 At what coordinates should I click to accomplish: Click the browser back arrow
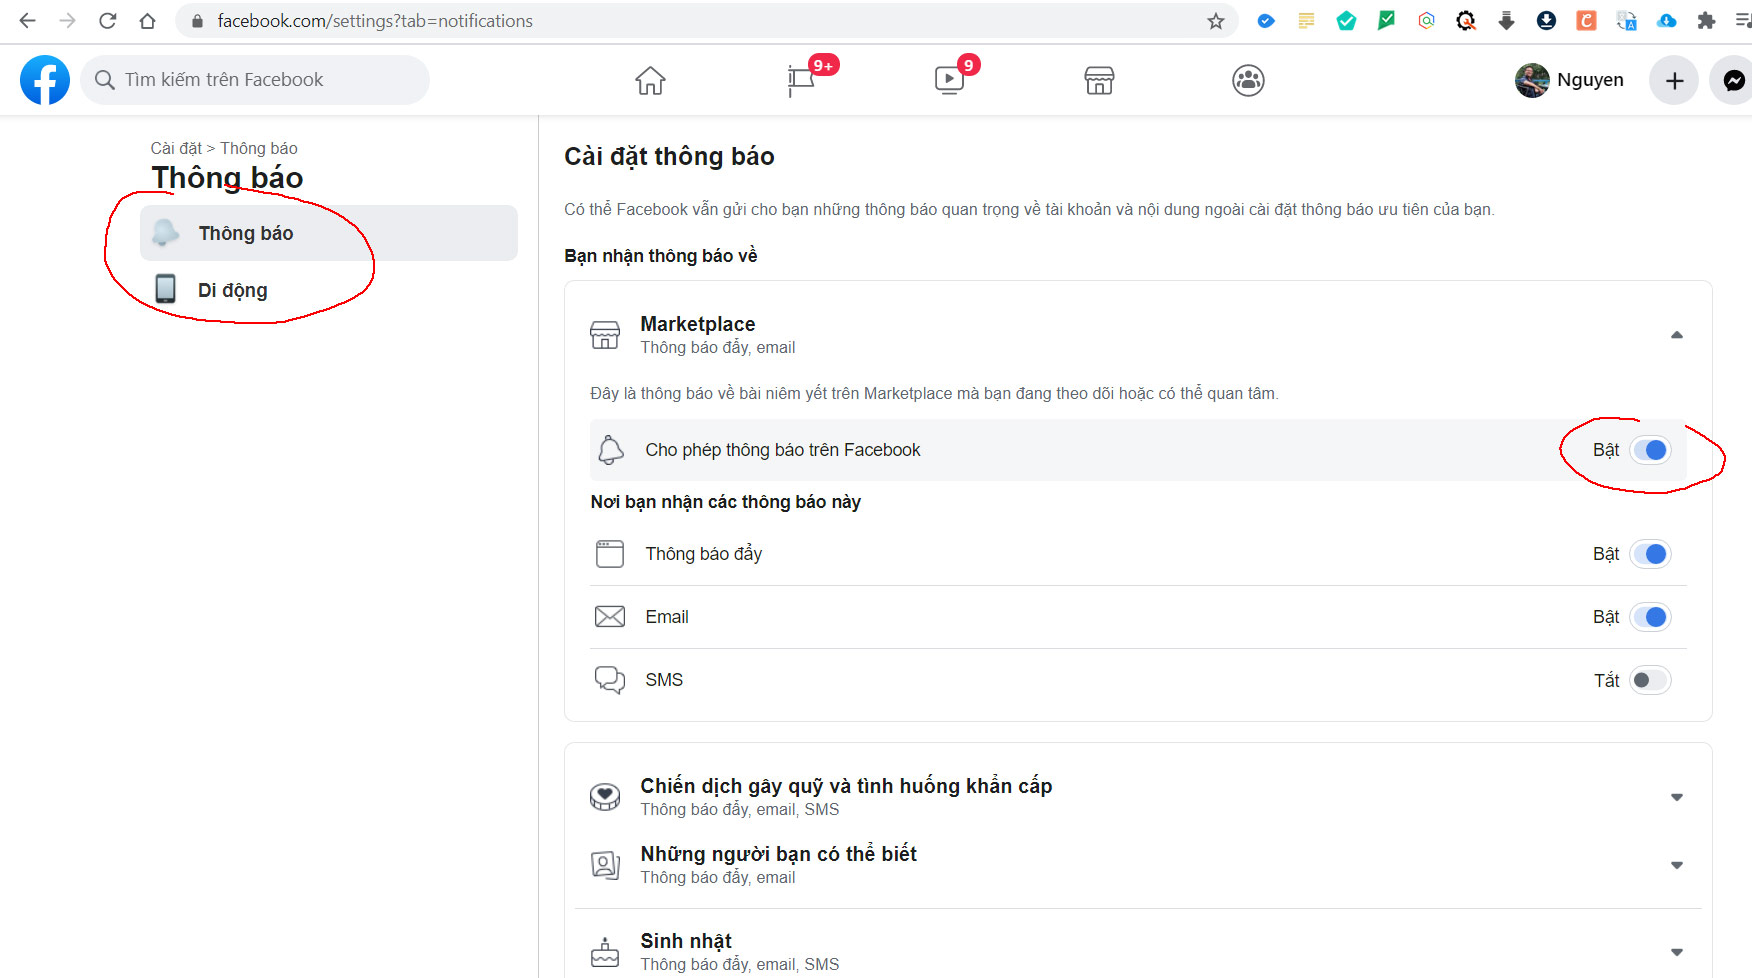pos(27,20)
